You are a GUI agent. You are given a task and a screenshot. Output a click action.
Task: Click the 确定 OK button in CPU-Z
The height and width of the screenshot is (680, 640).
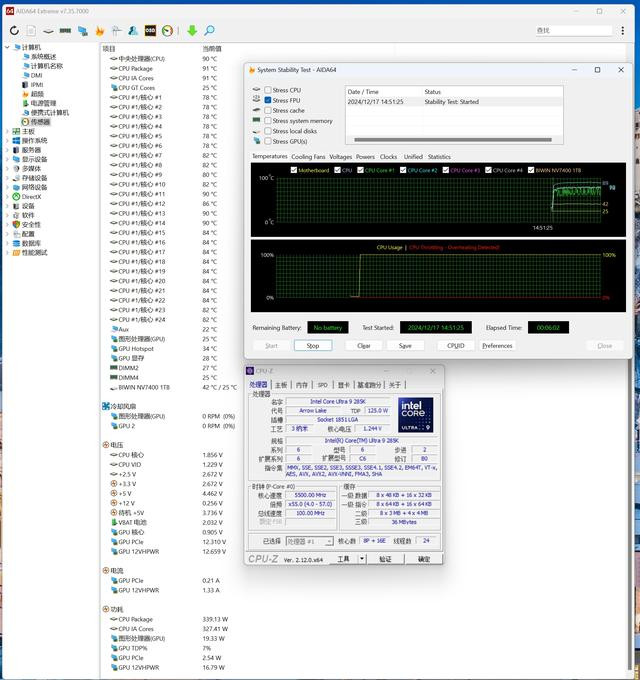point(424,559)
